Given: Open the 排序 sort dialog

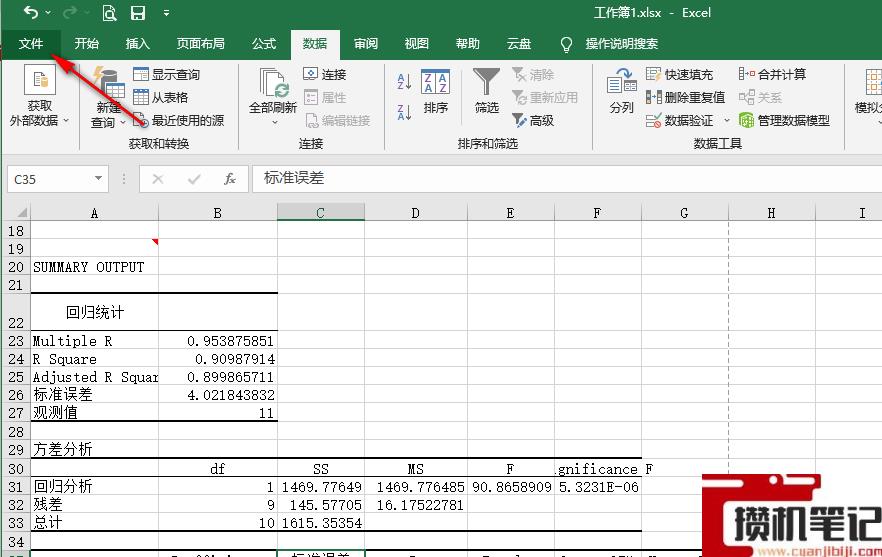Looking at the screenshot, I should (435, 93).
